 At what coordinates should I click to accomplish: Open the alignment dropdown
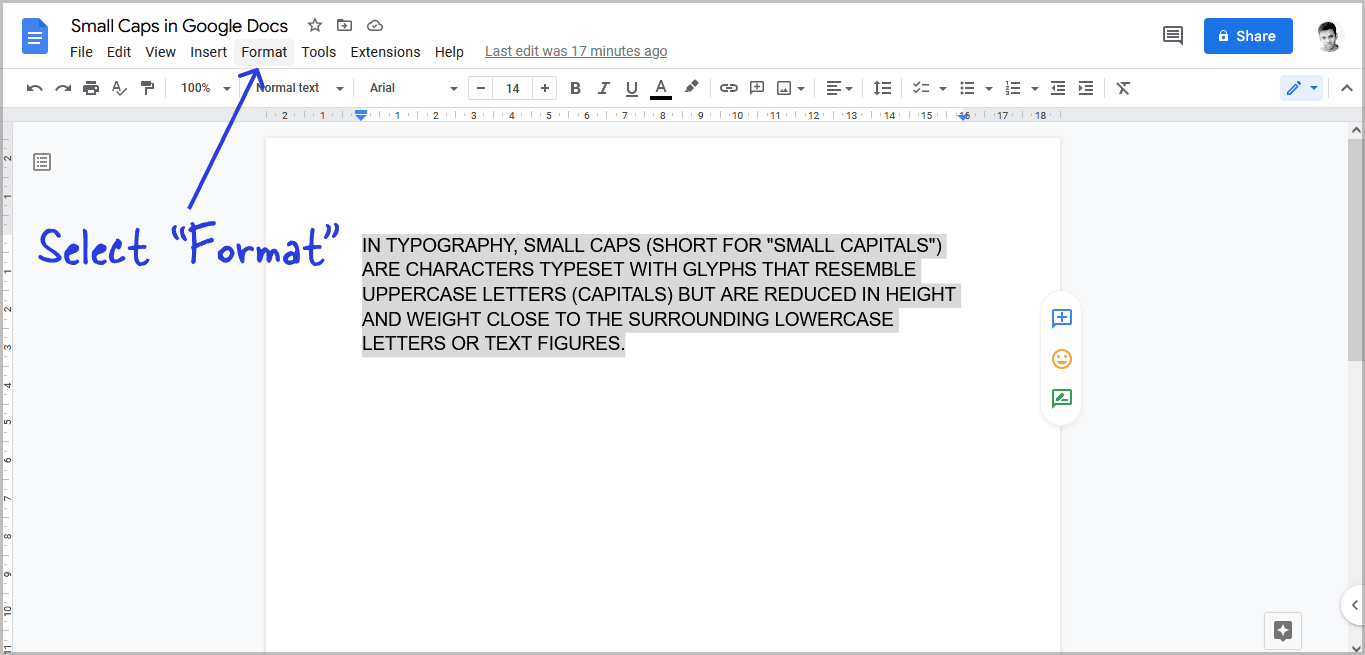click(x=839, y=88)
